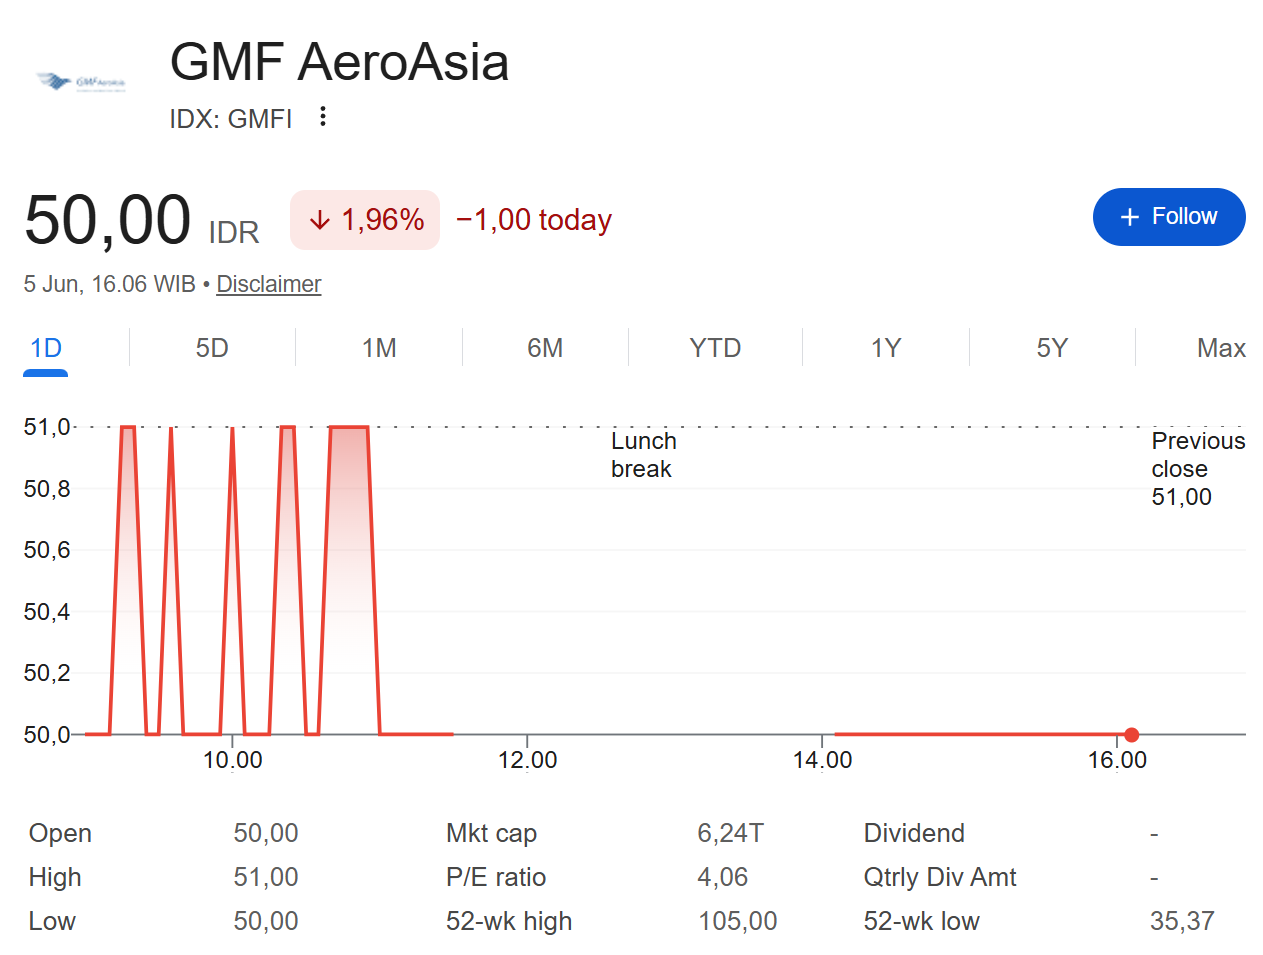
Task: Click the −1,00 today change text
Action: [534, 220]
